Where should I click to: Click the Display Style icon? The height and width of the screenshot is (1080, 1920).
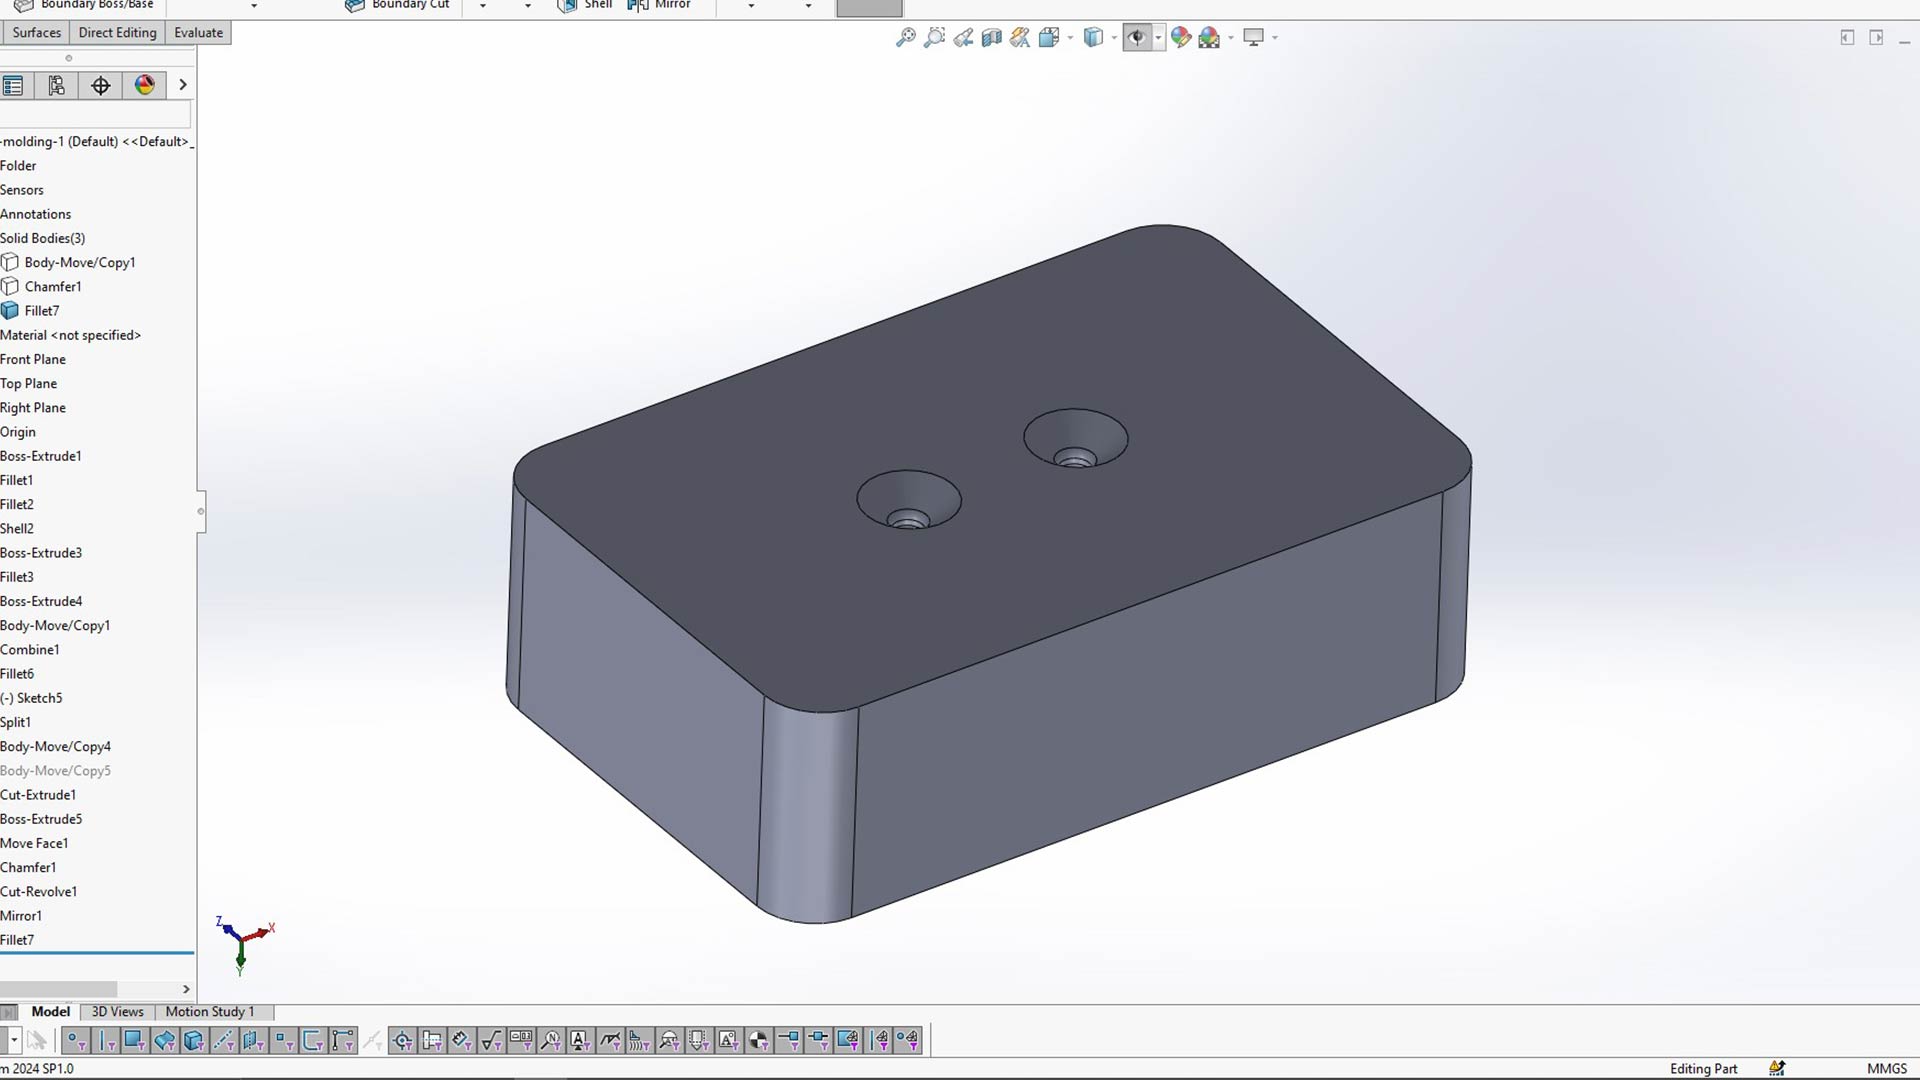(x=1093, y=37)
